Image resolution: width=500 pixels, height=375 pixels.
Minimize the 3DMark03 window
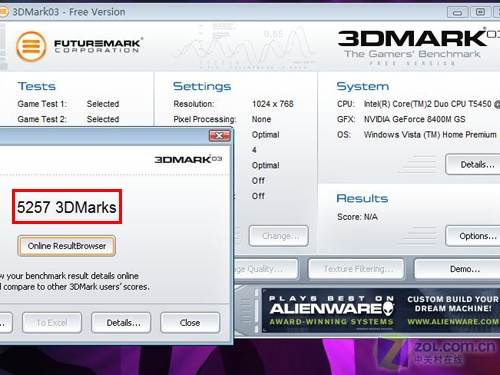(457, 12)
